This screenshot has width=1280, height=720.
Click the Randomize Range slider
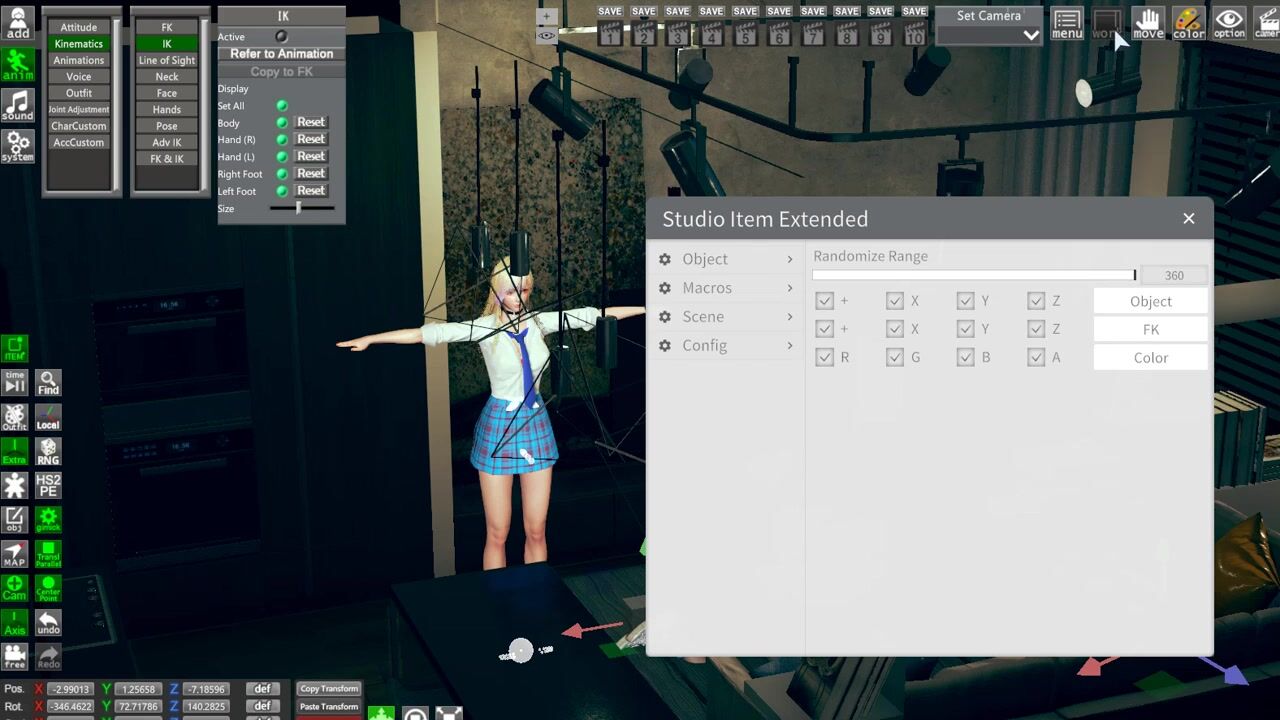(x=974, y=275)
